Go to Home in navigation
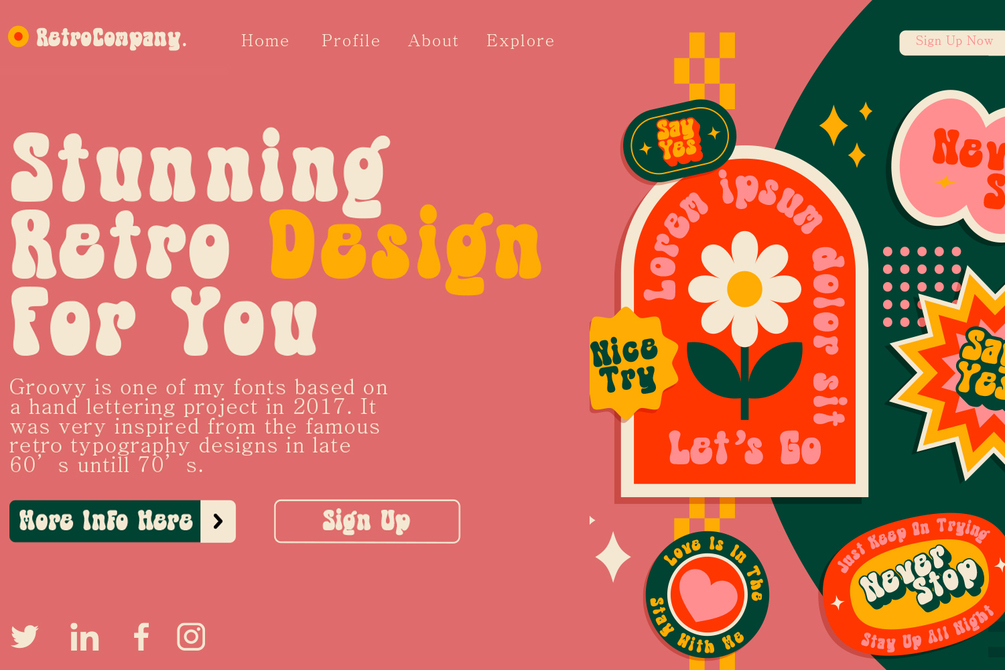This screenshot has height=670, width=1005. point(265,40)
